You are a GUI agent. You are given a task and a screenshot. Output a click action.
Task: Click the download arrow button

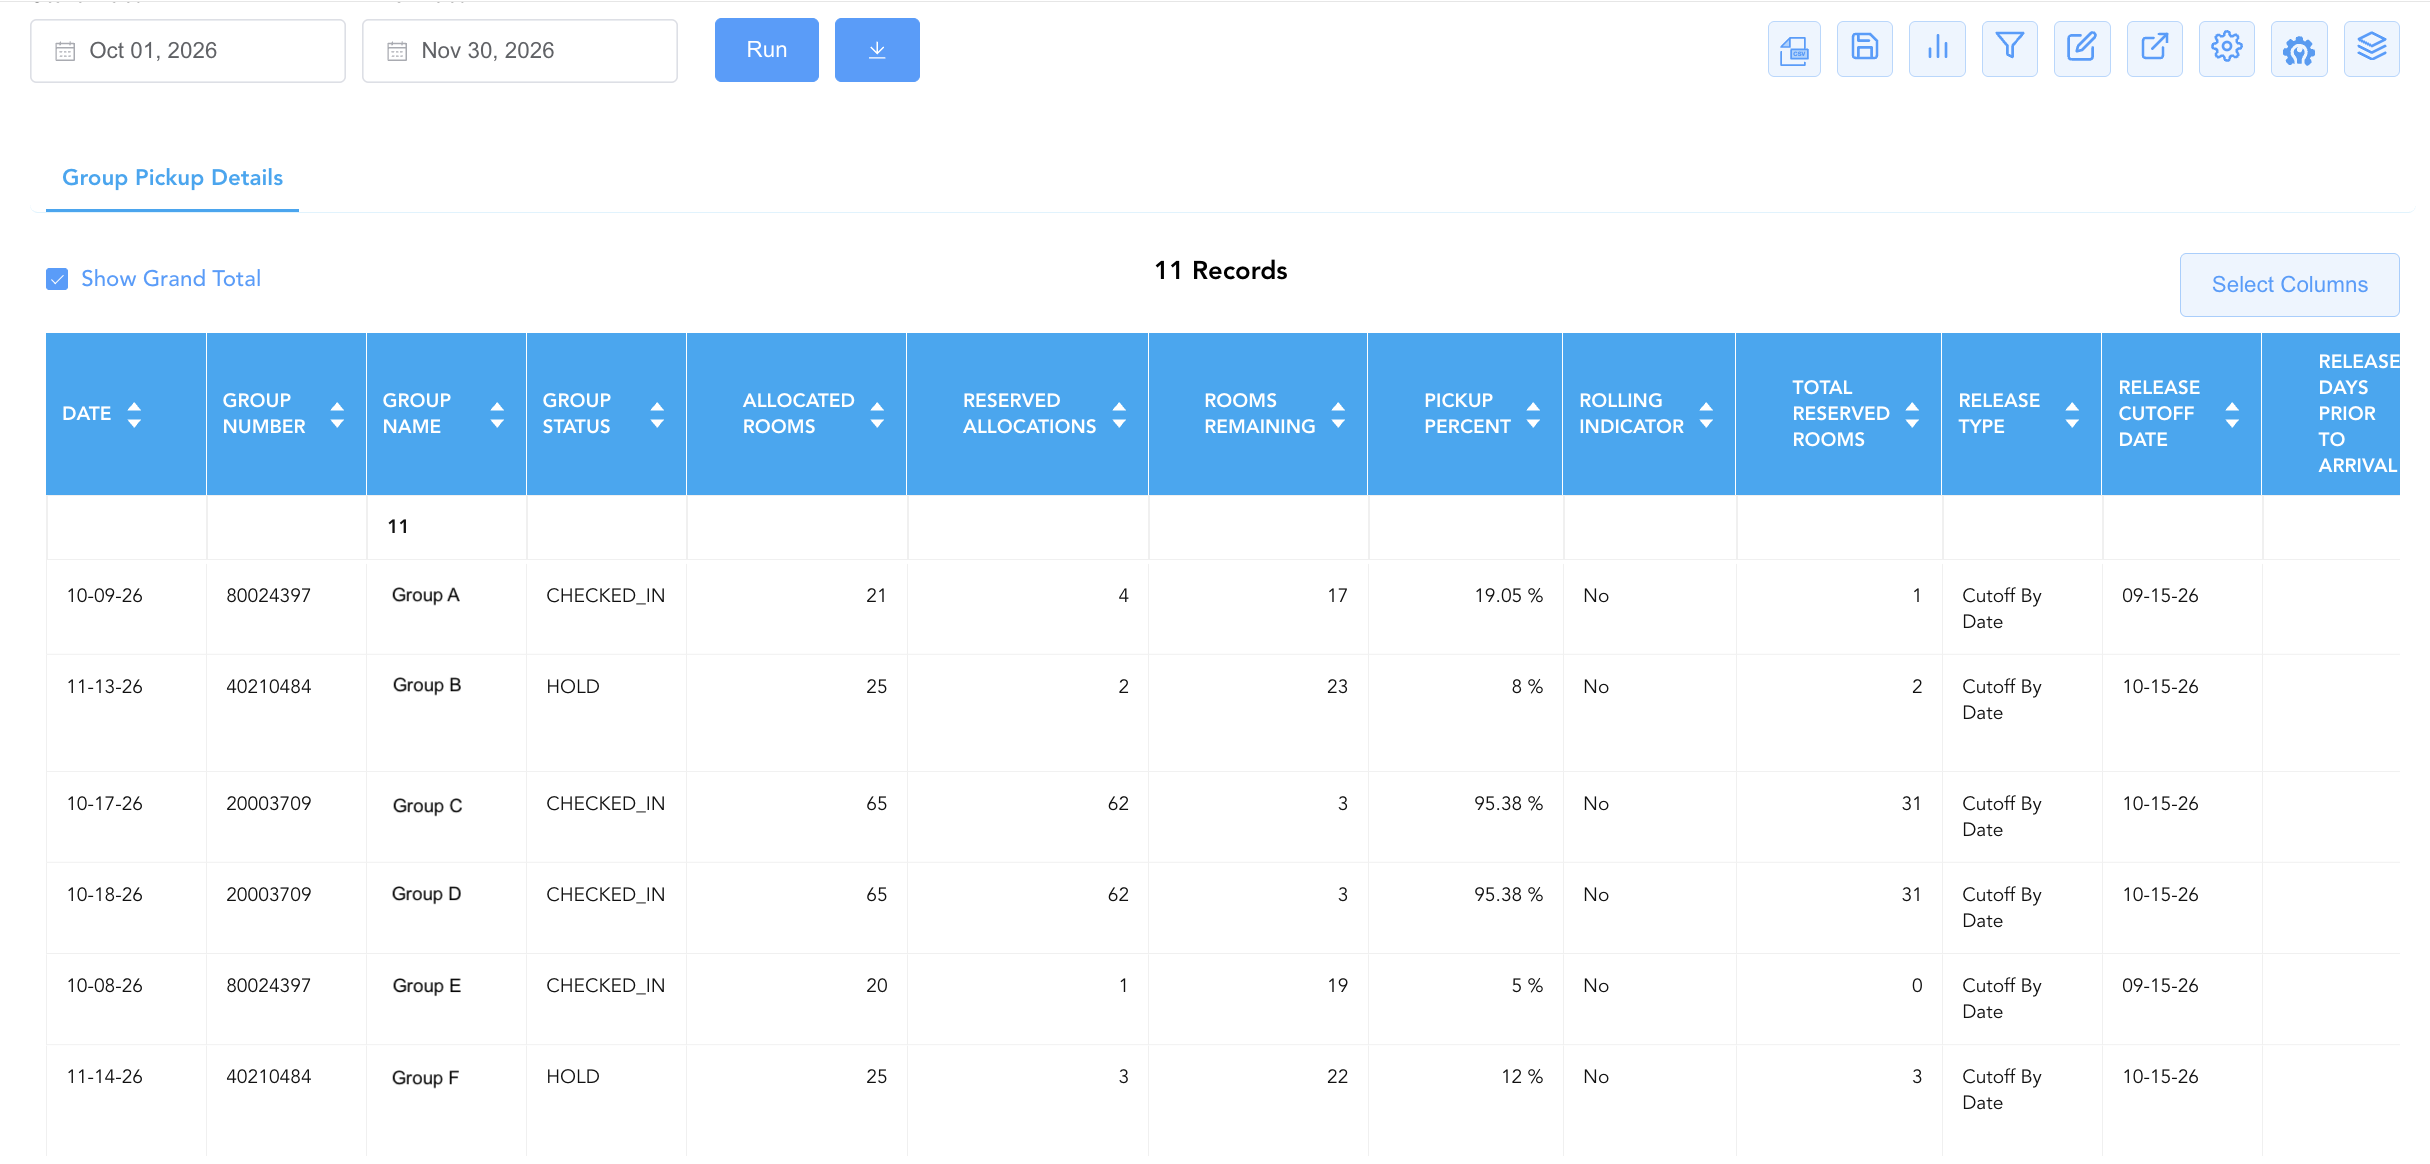point(877,50)
